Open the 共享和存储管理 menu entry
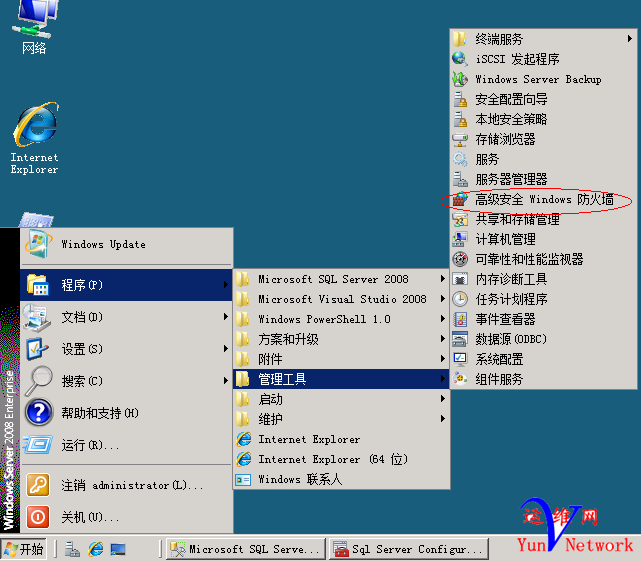This screenshot has height=562, width=641. point(543,219)
